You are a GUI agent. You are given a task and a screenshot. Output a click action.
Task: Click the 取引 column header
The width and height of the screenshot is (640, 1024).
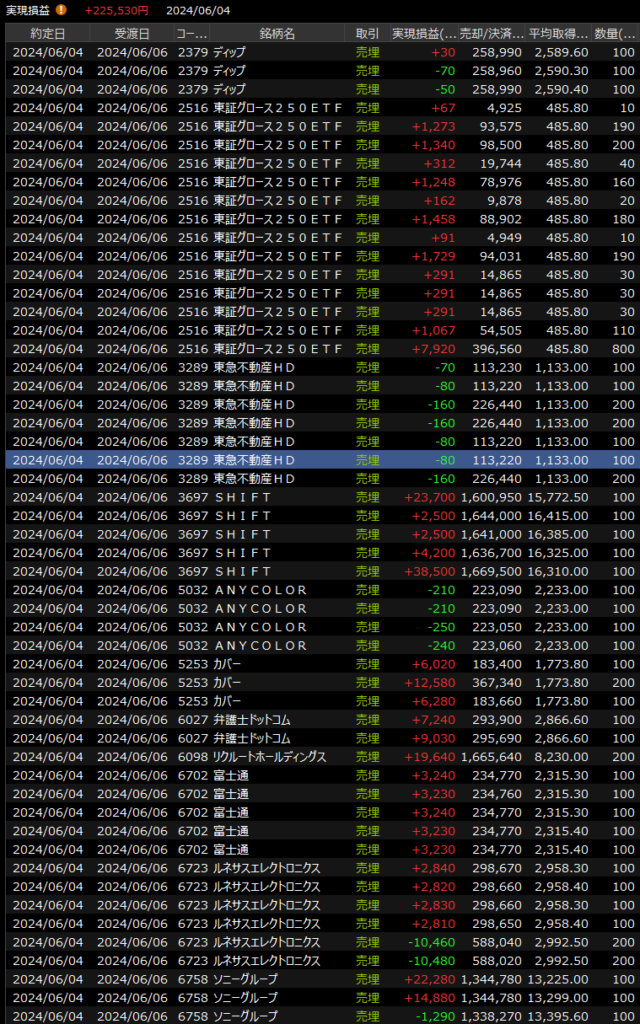[x=367, y=33]
